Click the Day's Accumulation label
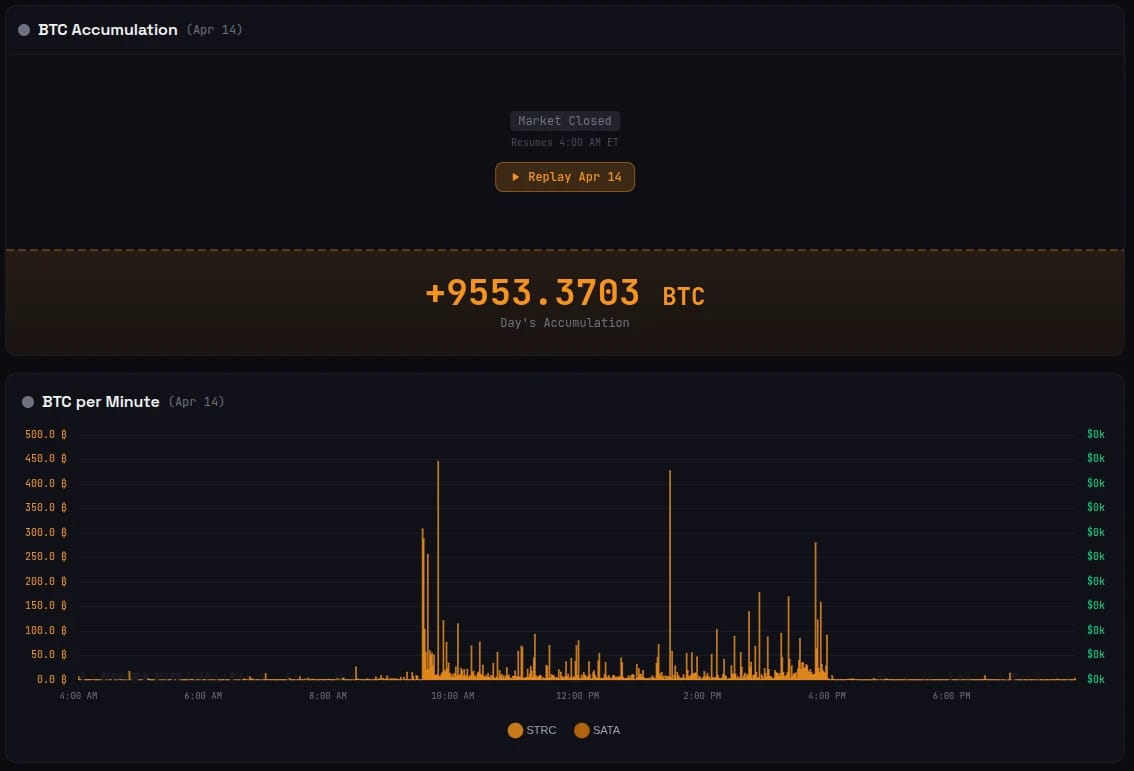The height and width of the screenshot is (771, 1134). pos(564,322)
